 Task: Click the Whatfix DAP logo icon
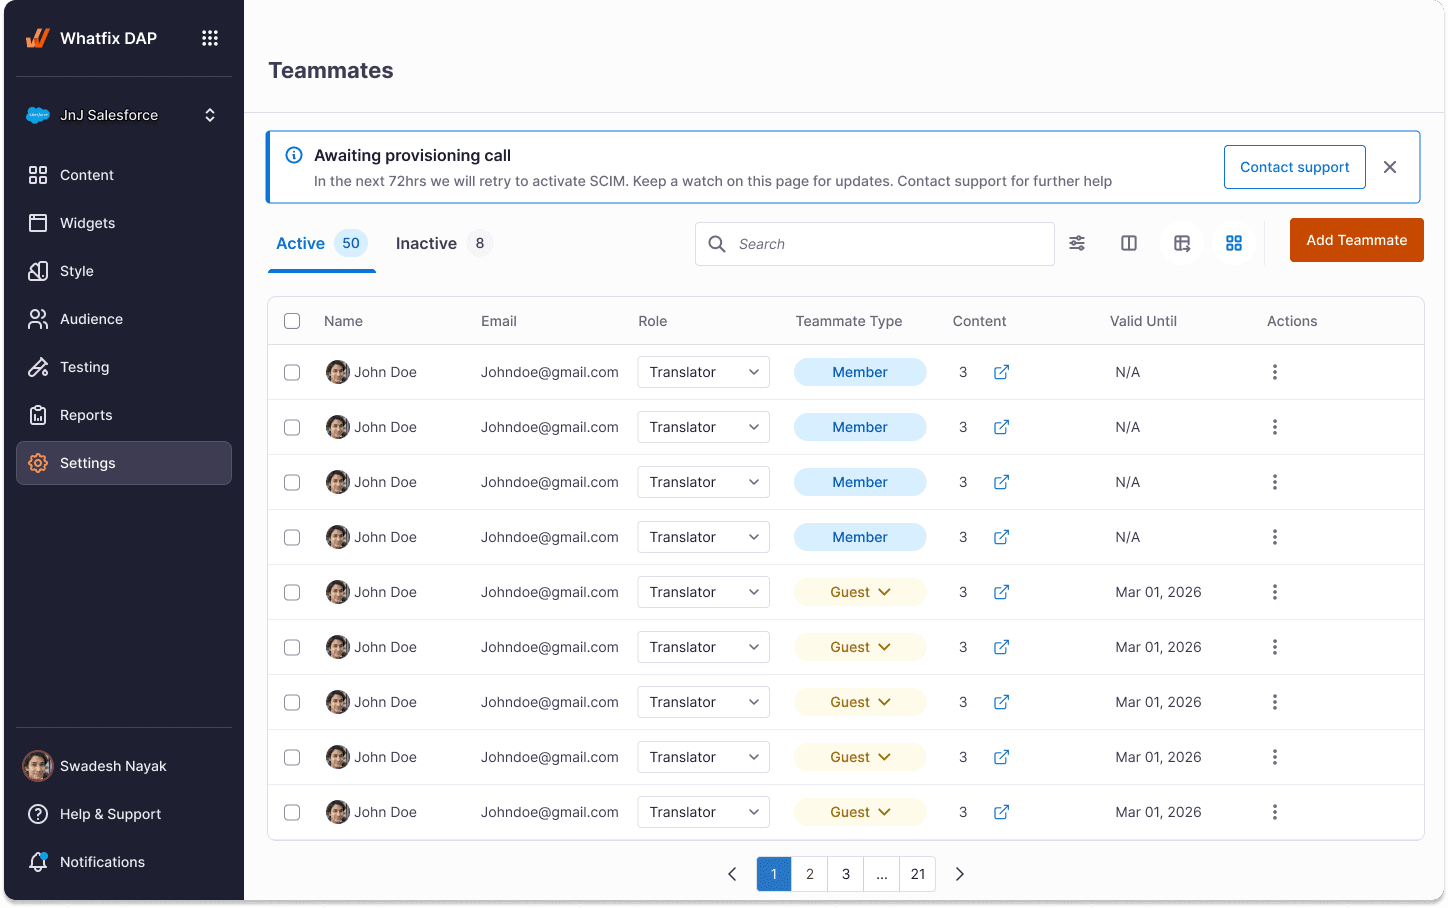pos(38,38)
